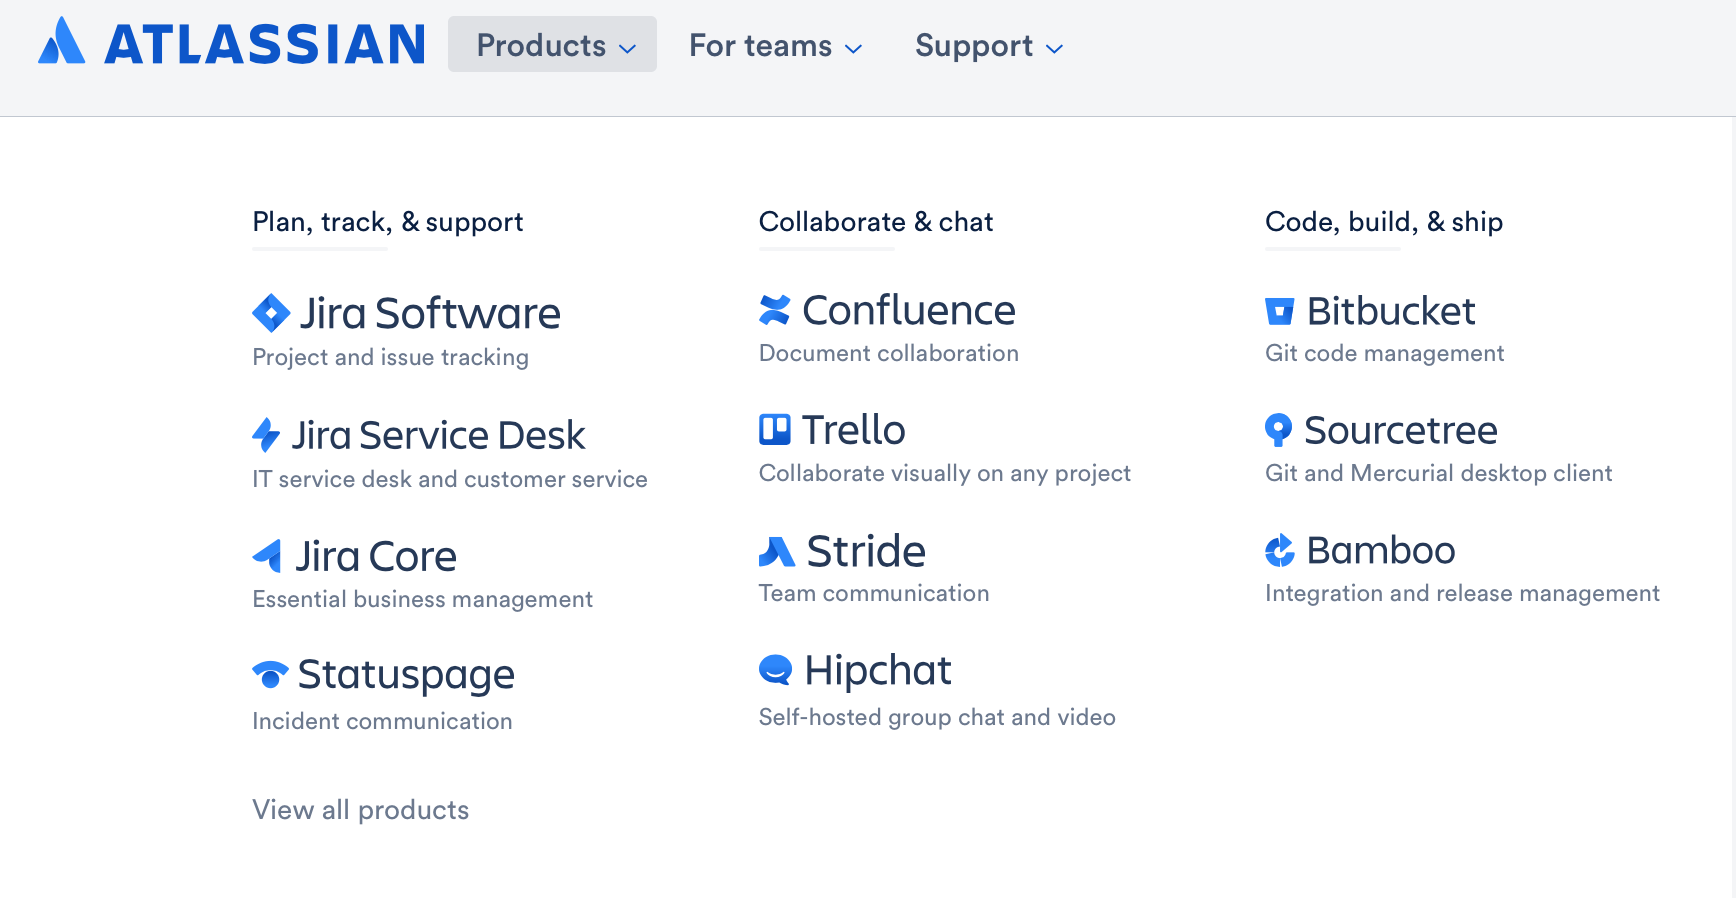This screenshot has height=898, width=1736.
Task: Click 'Project and issue tracking' description
Action: coord(391,357)
